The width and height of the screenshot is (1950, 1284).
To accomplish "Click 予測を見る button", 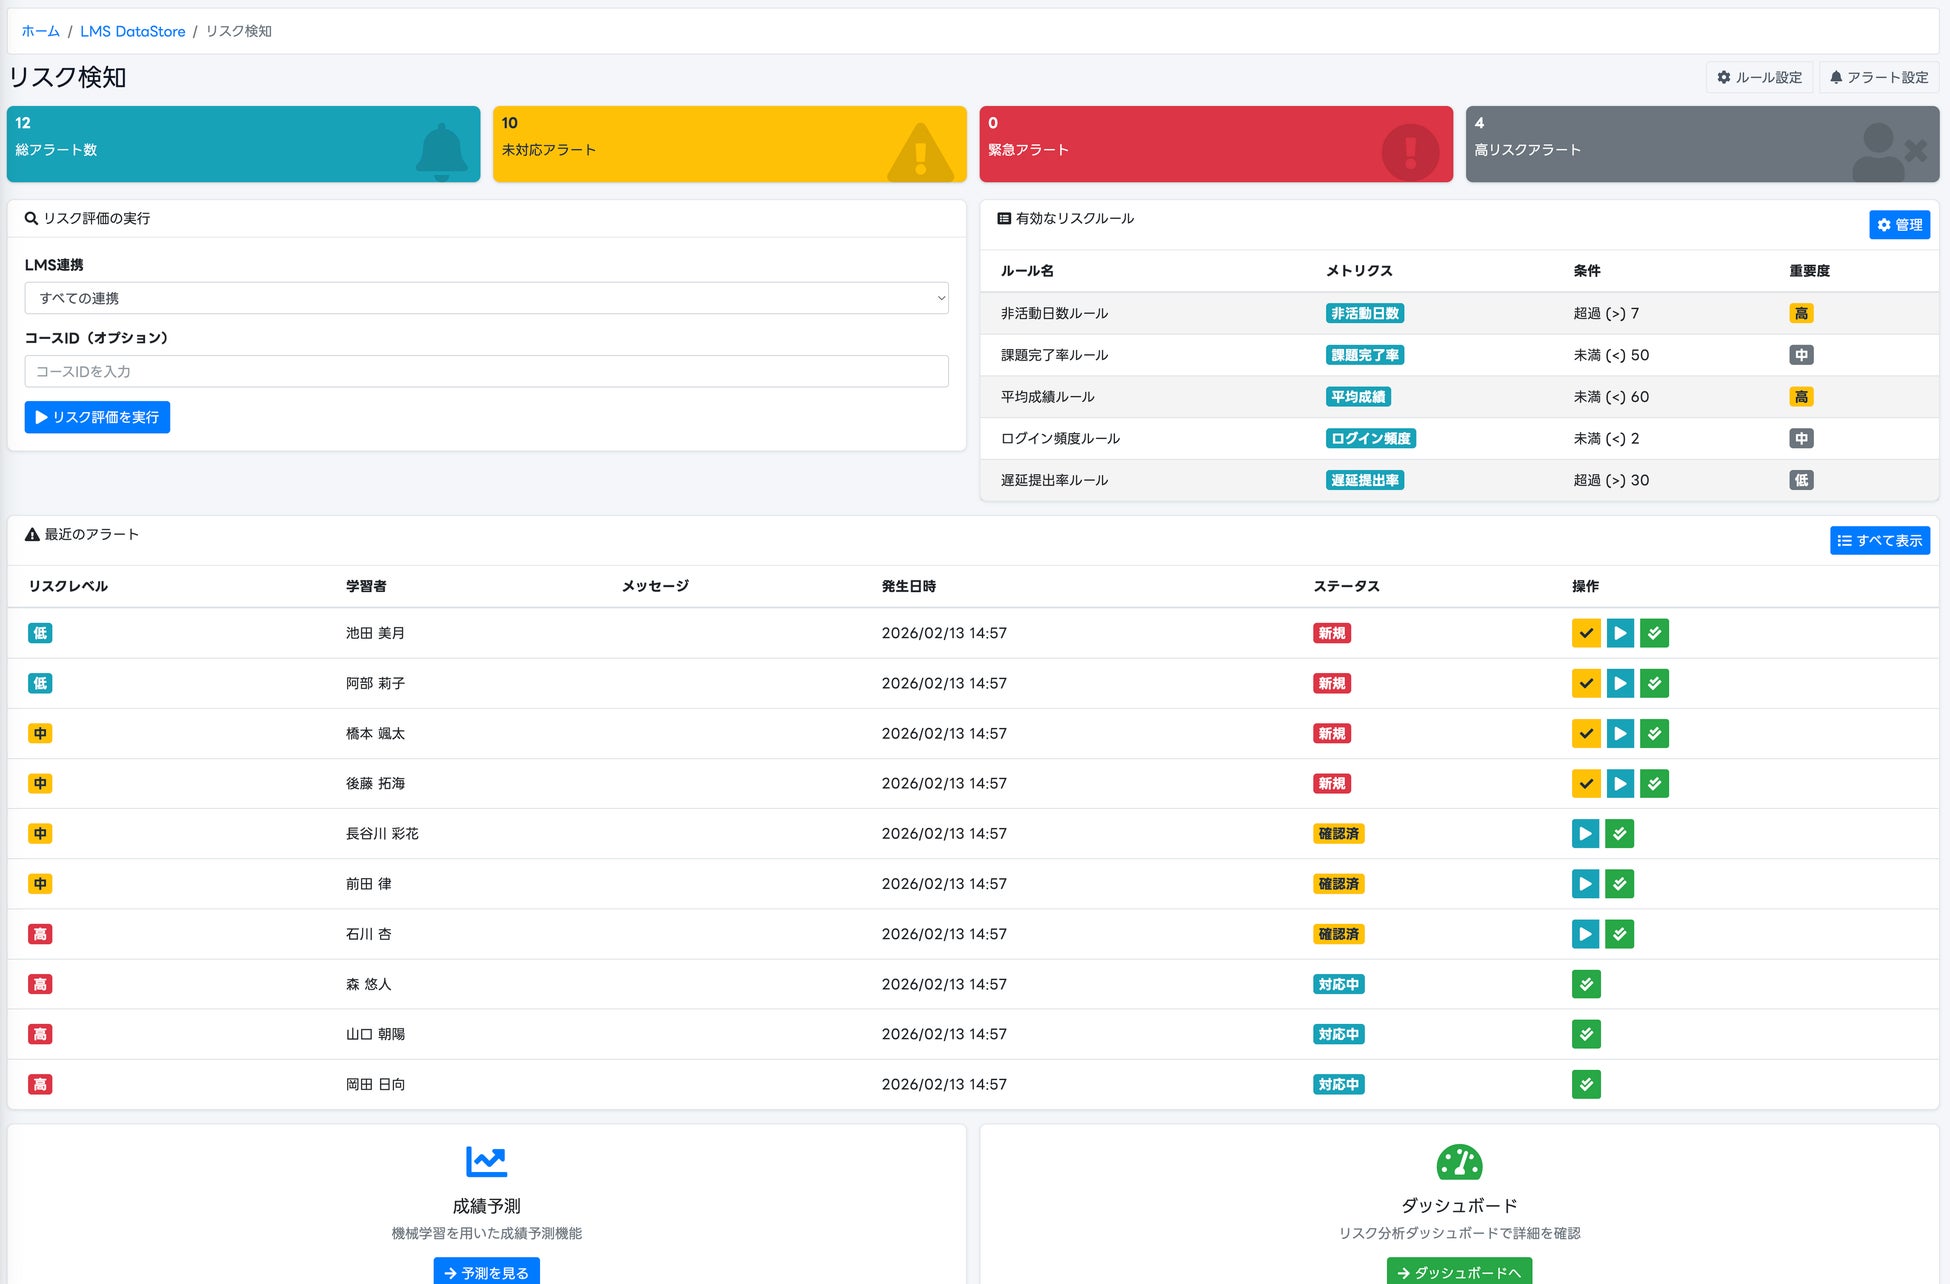I will click(x=486, y=1272).
